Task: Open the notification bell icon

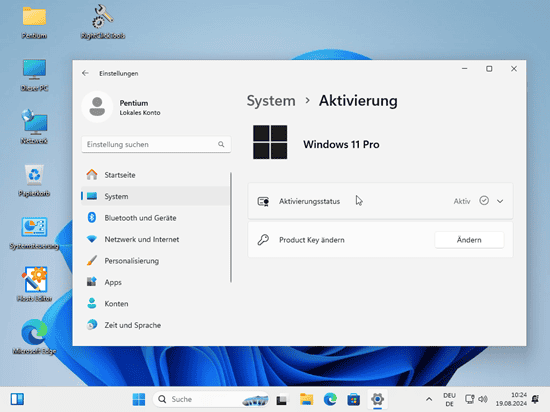Action: point(536,399)
